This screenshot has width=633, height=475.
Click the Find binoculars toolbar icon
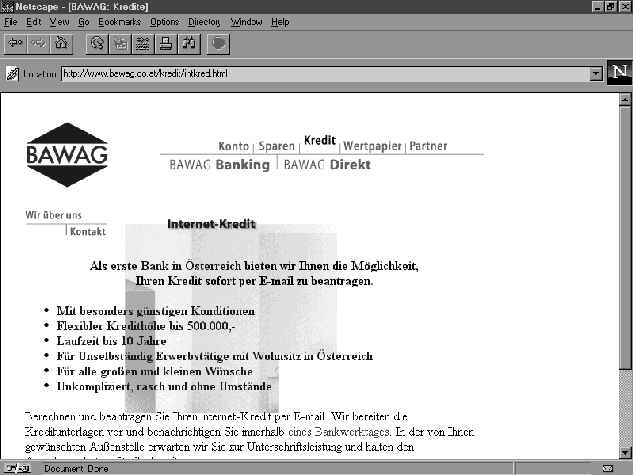189,44
